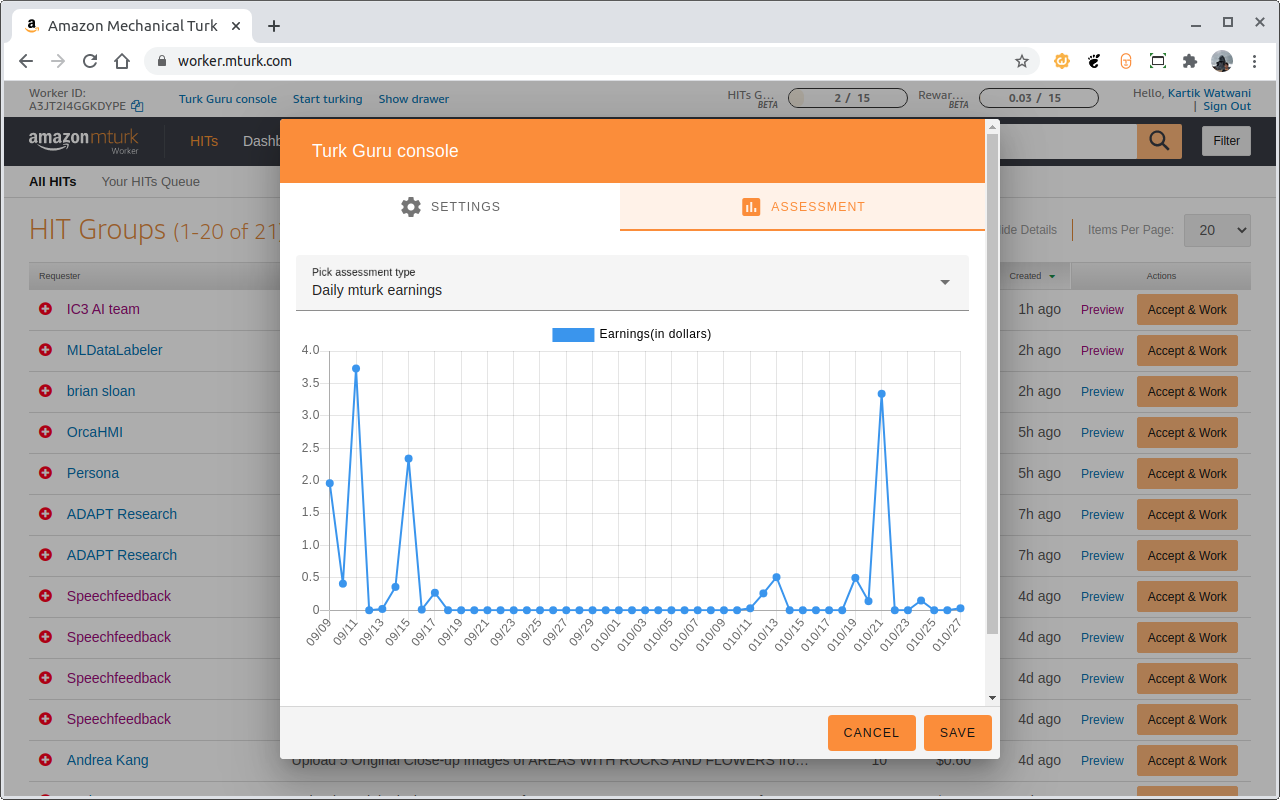This screenshot has height=800, width=1280.
Task: Open the All HITs tab
Action: (x=53, y=182)
